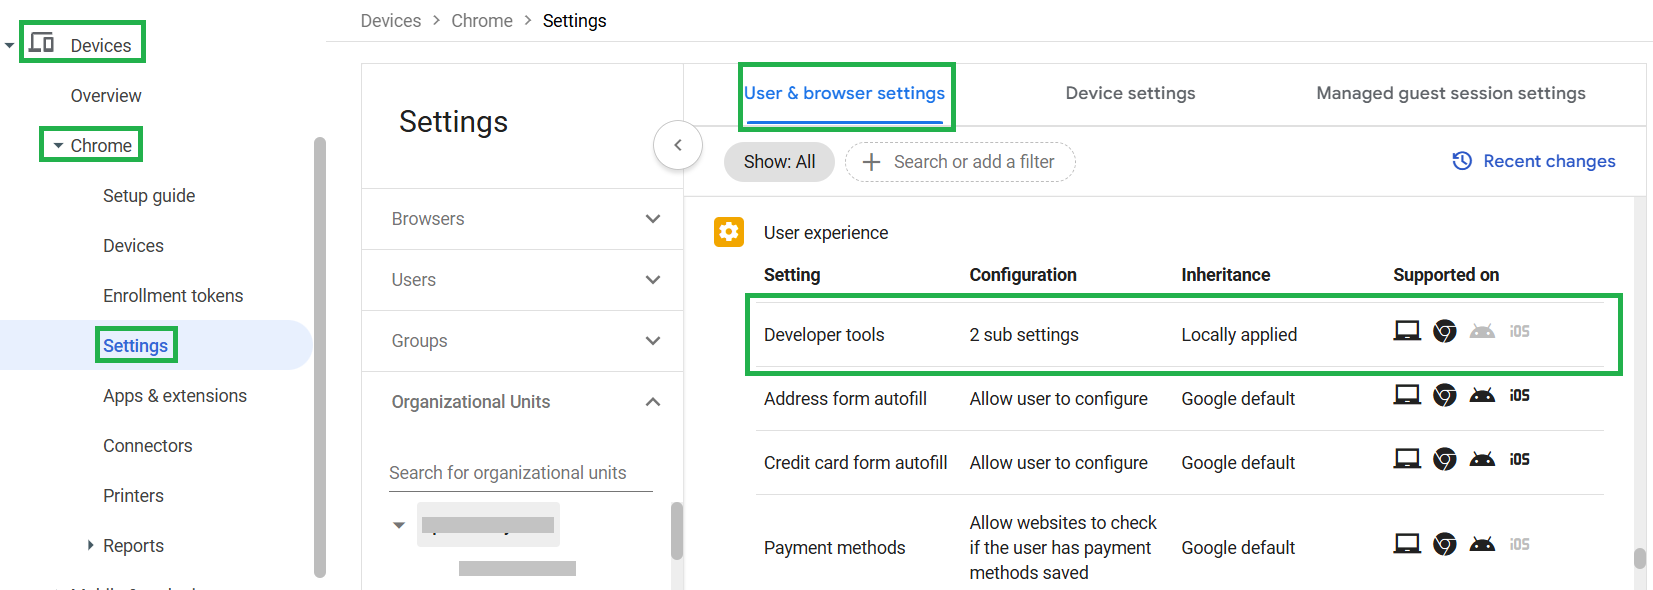Collapse the Organizational Units section

click(653, 402)
